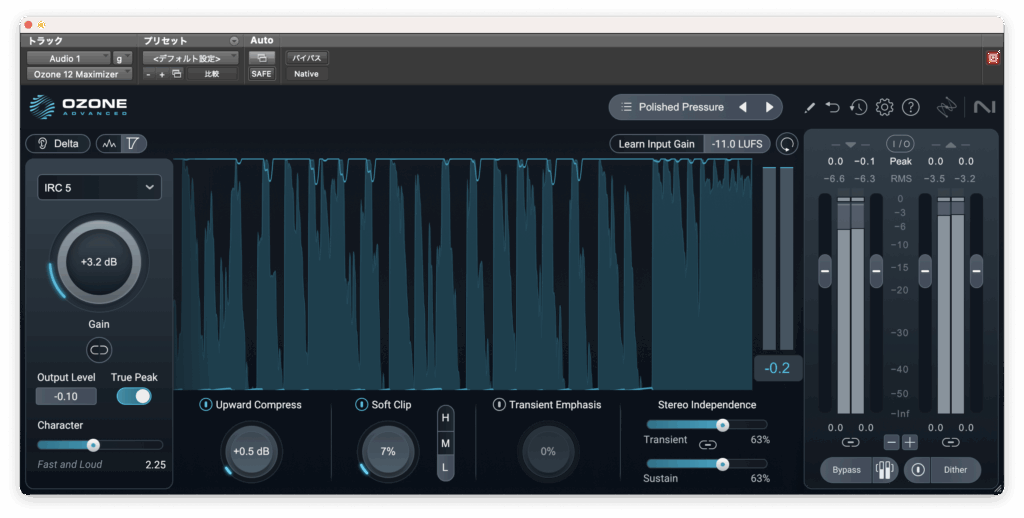Expand the デフォルト設定 preset dropdown

(189, 58)
